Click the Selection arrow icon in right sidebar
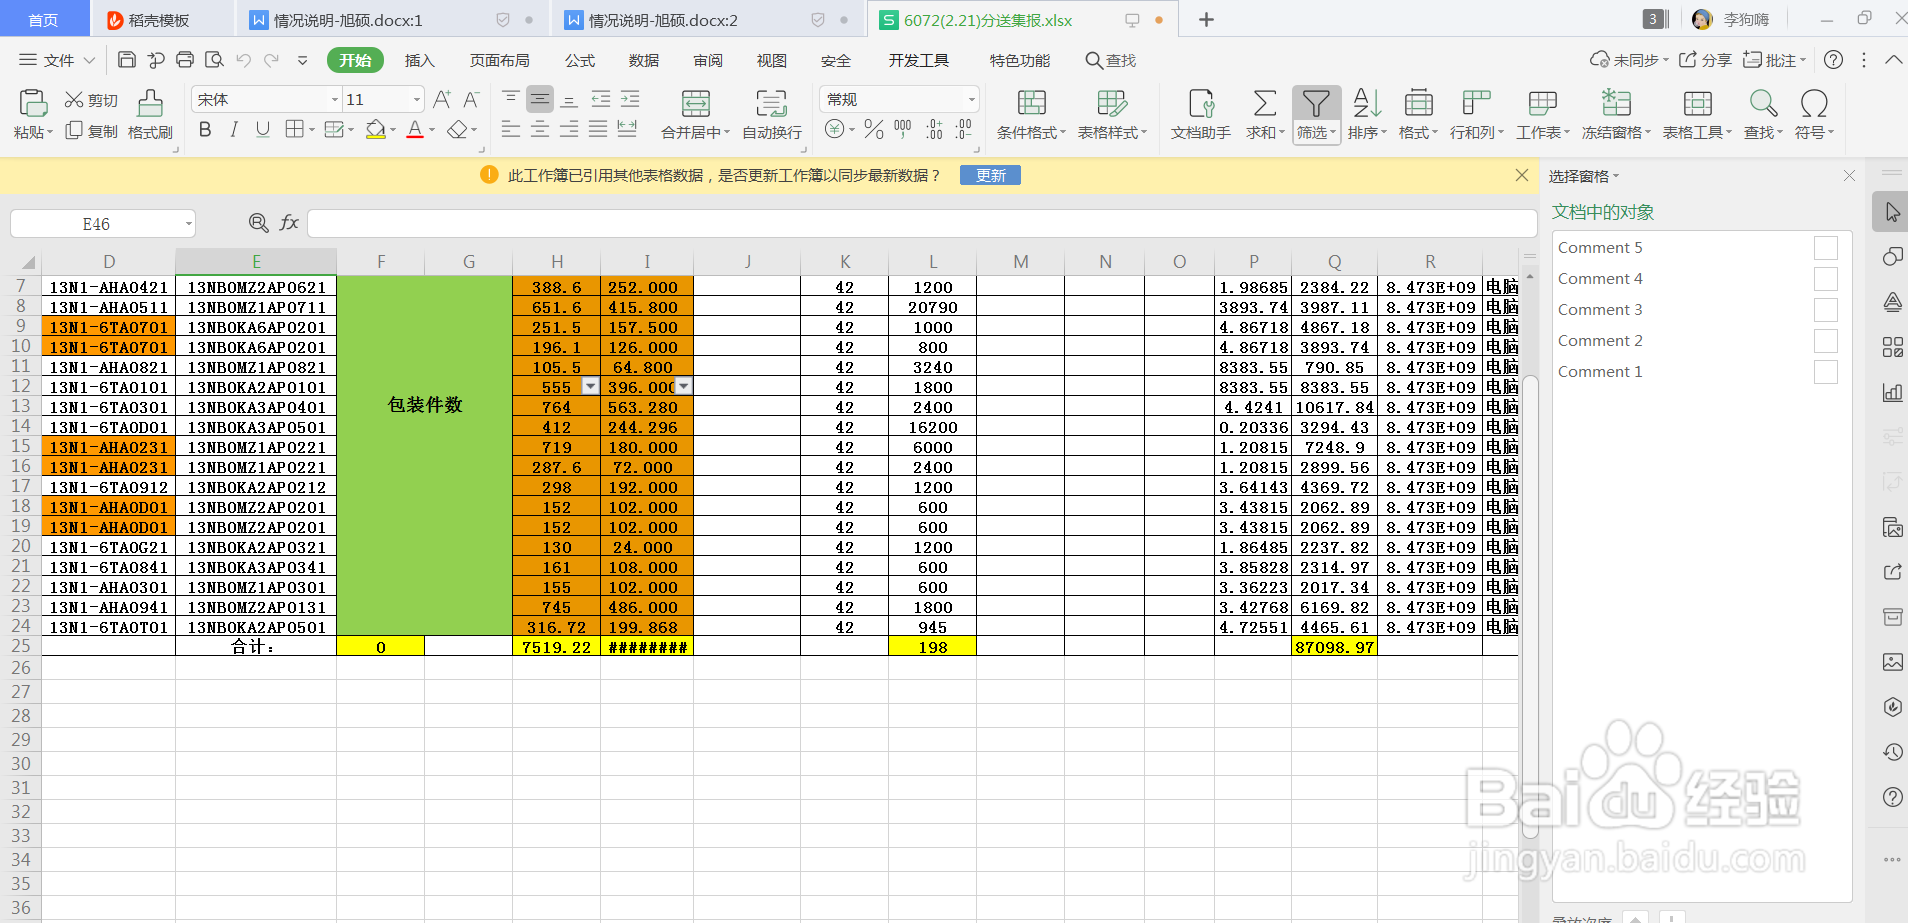The image size is (1908, 923). click(1892, 212)
